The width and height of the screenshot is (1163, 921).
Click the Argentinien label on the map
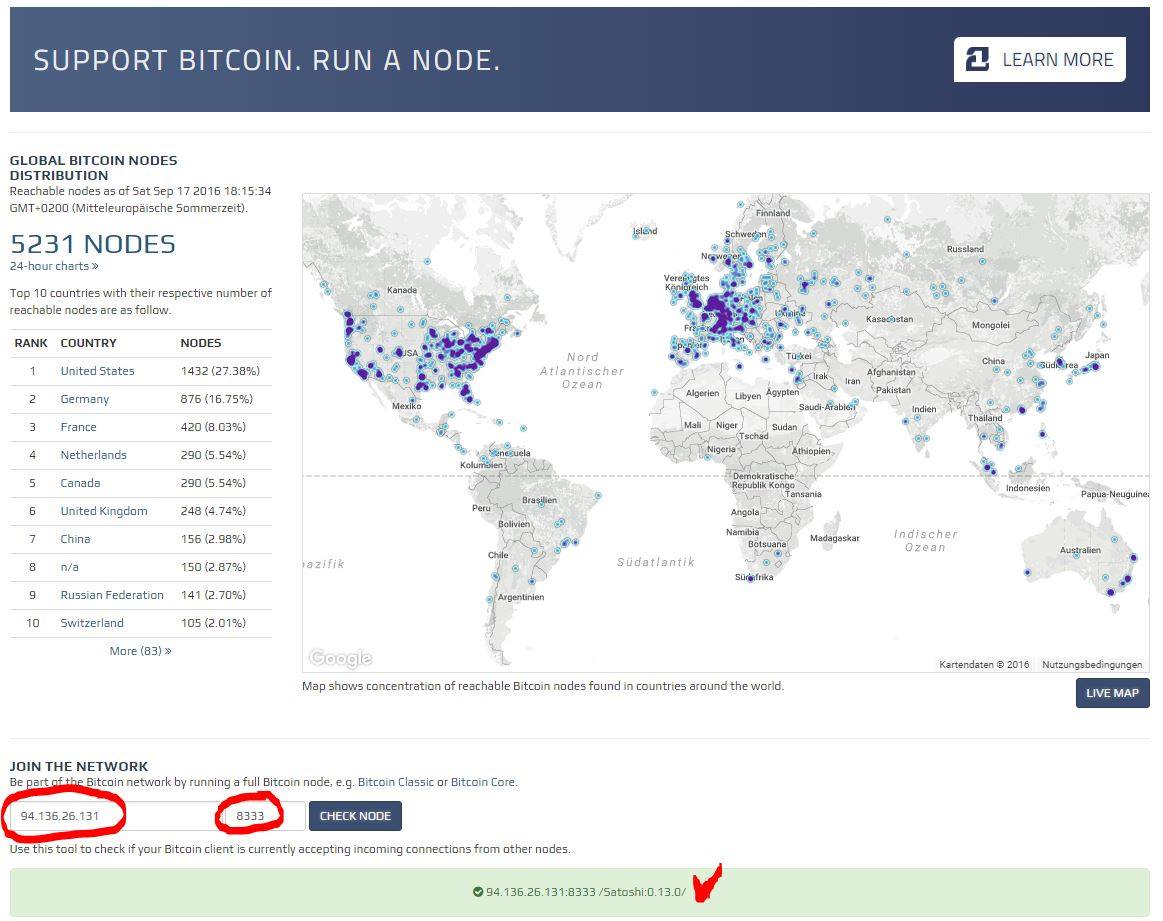[x=521, y=597]
